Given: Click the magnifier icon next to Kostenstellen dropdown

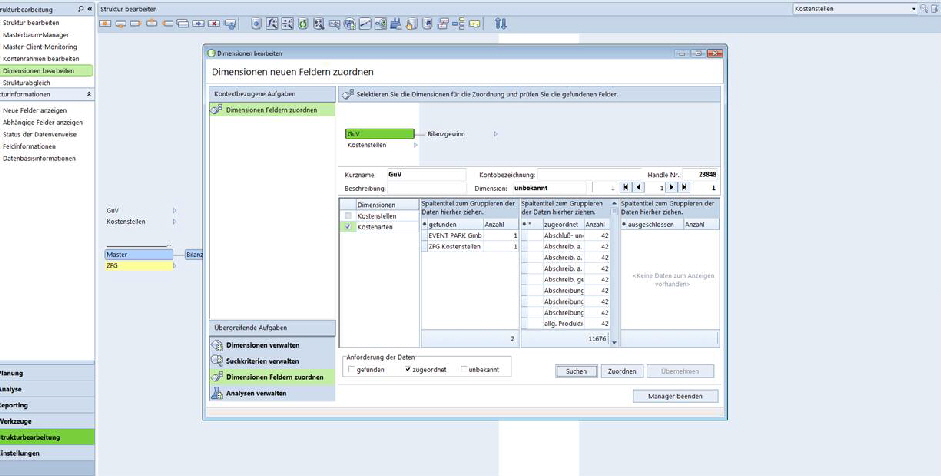Looking at the screenshot, I should tap(924, 9).
